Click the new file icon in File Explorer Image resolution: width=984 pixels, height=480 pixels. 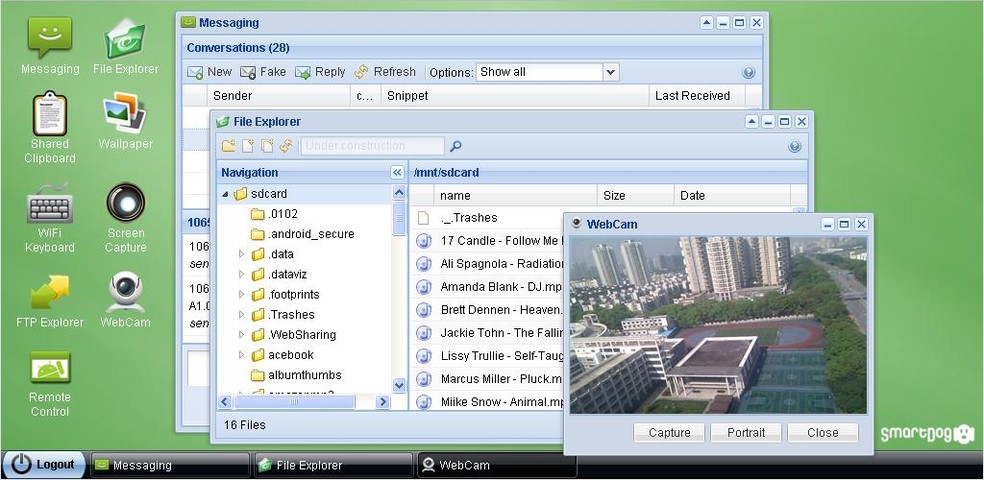pos(248,146)
